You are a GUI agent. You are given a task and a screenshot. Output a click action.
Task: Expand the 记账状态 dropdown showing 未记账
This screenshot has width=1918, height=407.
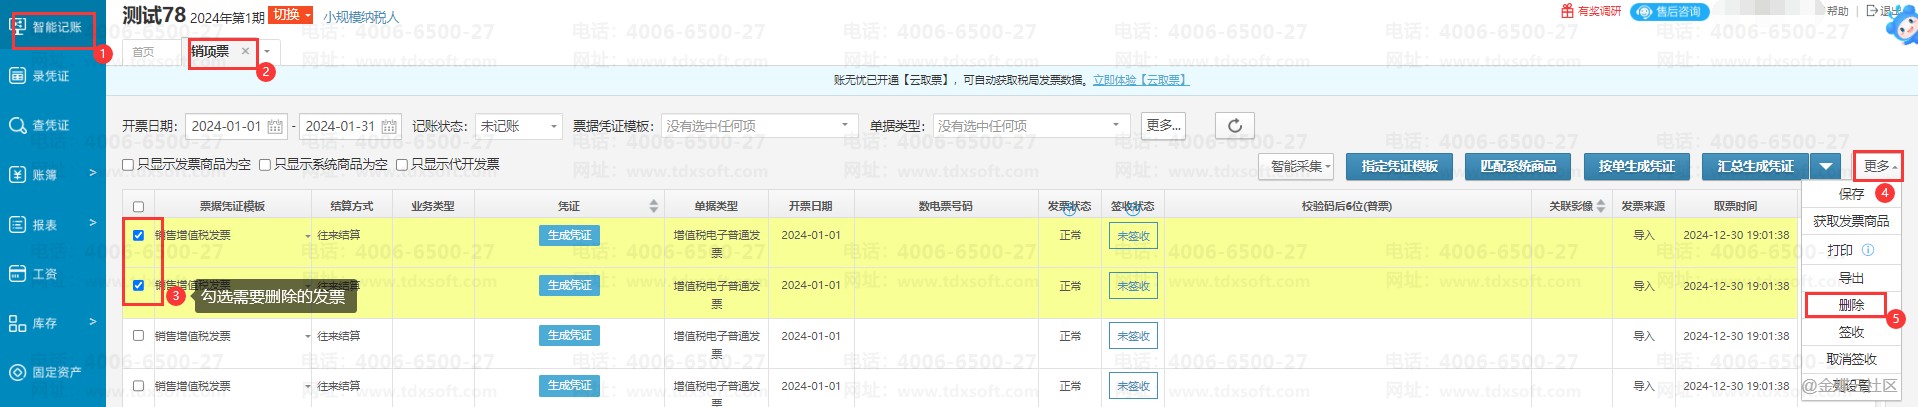point(518,126)
